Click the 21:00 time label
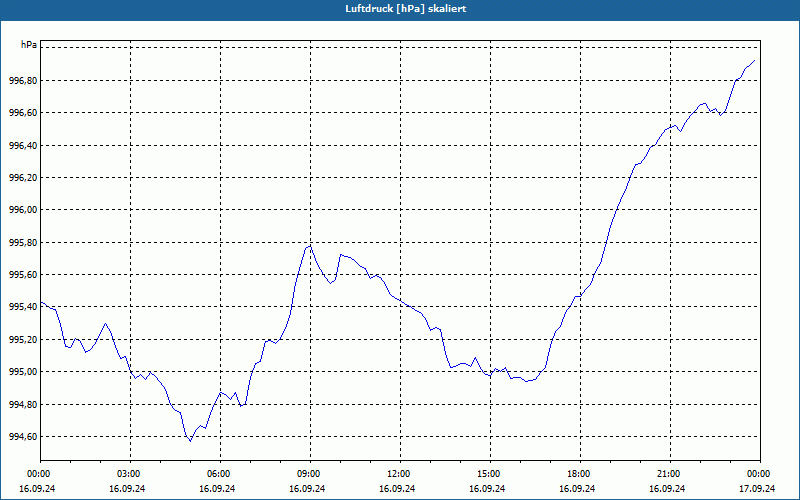 (x=670, y=474)
